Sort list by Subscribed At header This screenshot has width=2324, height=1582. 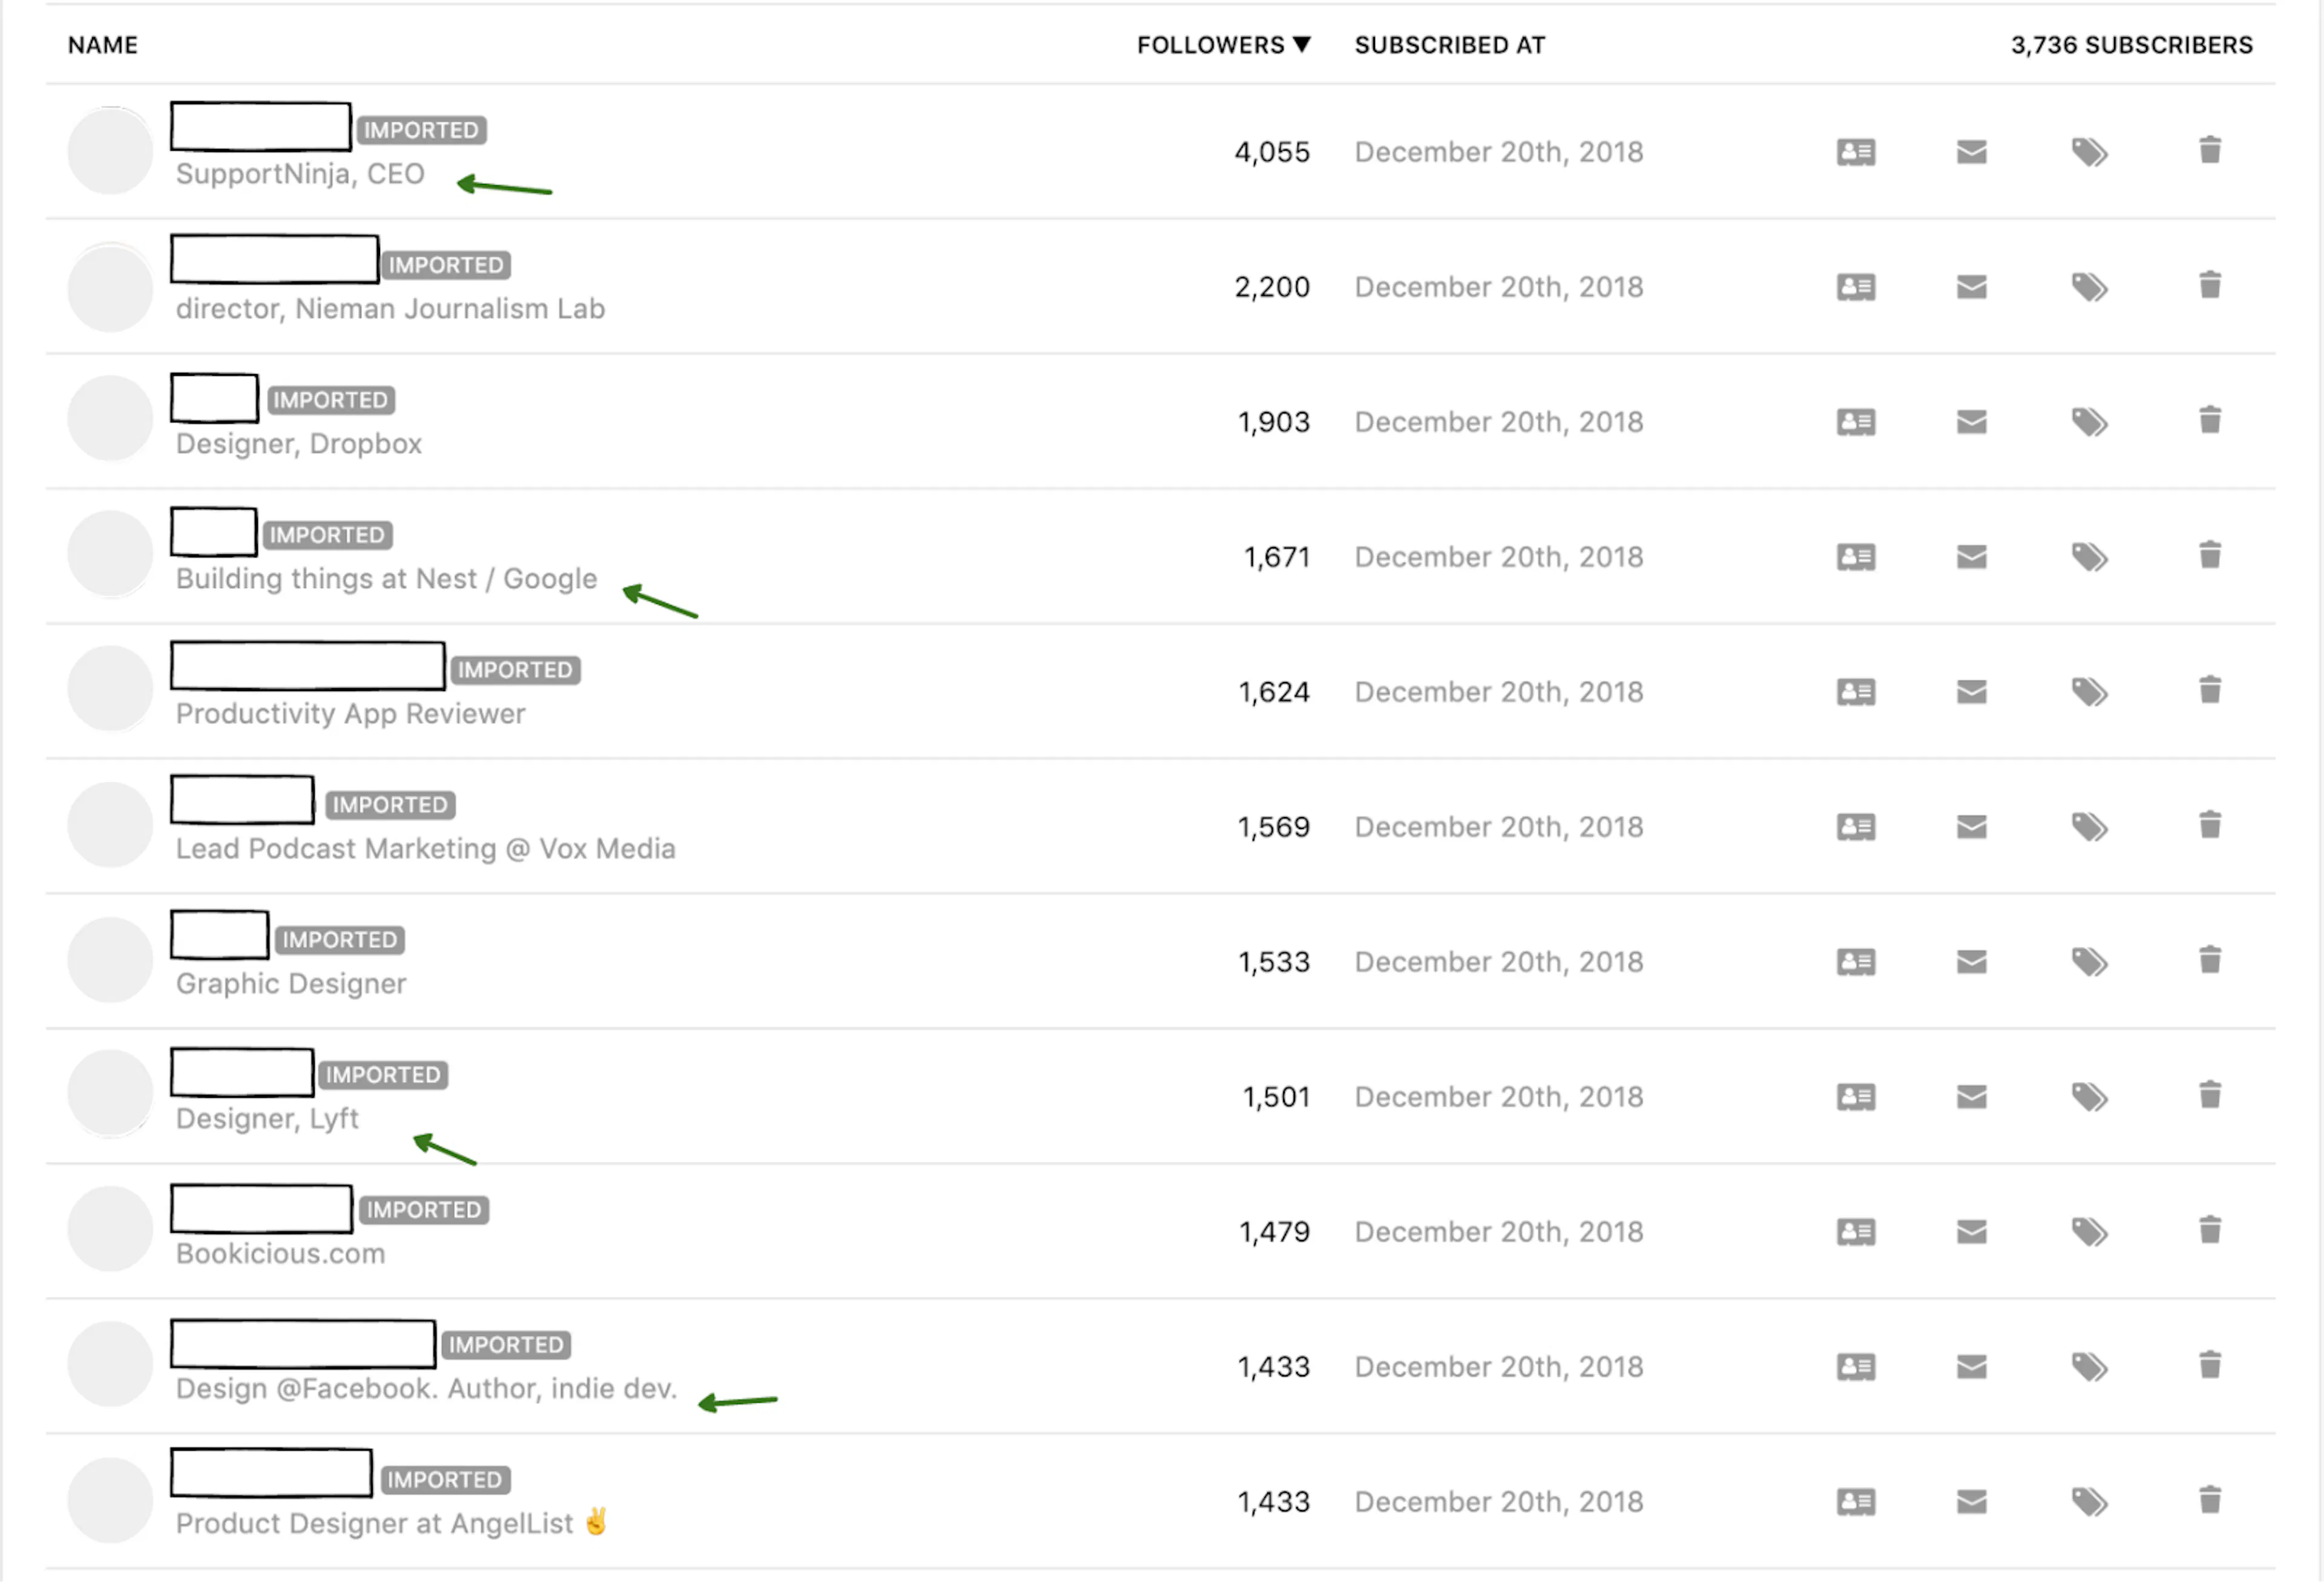point(1450,45)
